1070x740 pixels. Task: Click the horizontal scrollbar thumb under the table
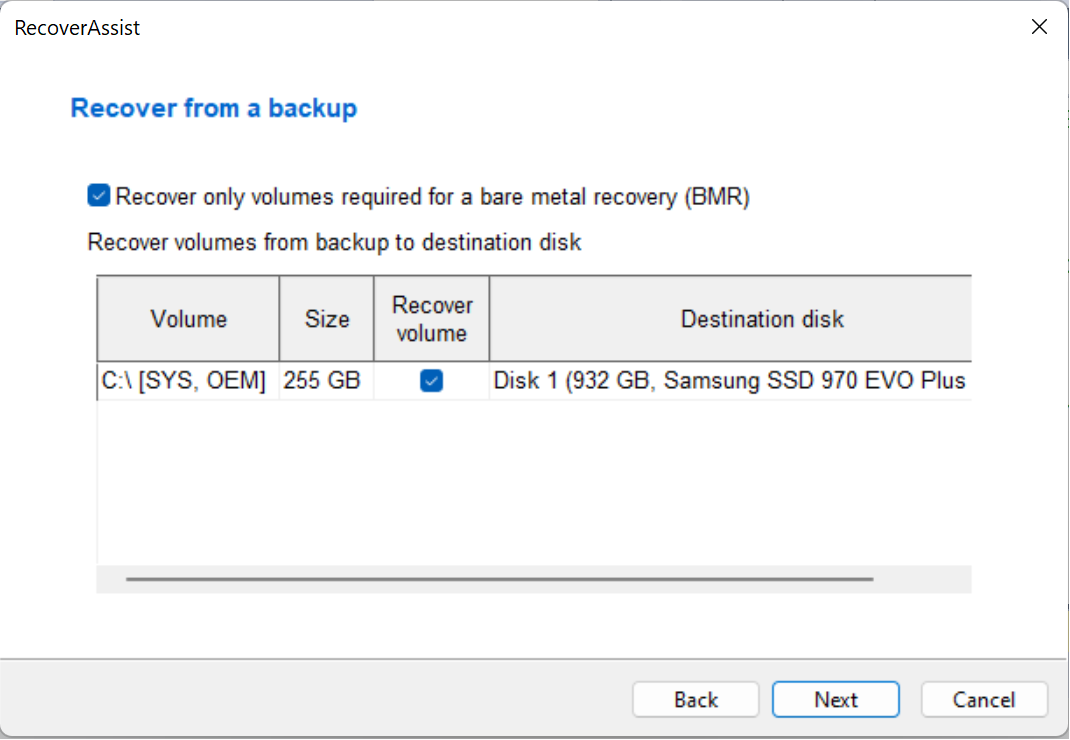pyautogui.click(x=500, y=579)
